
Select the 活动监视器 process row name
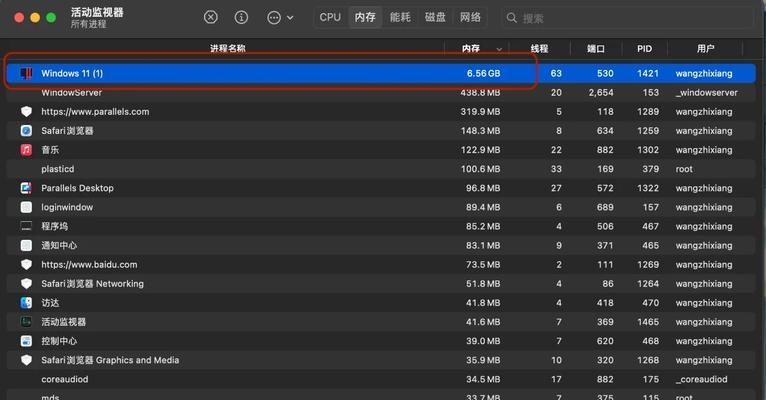coord(64,322)
